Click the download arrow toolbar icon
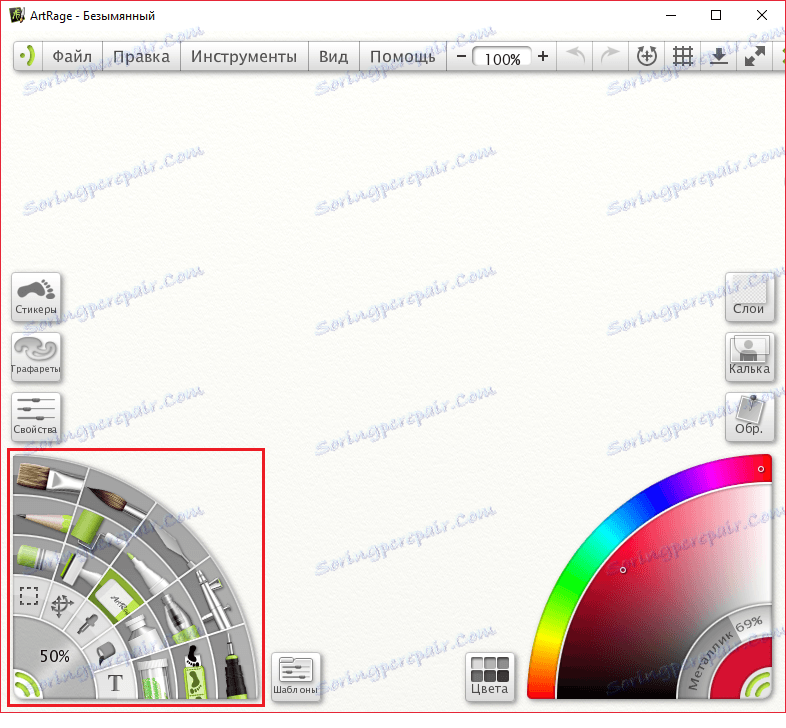Viewport: 786px width, 728px height. click(719, 56)
